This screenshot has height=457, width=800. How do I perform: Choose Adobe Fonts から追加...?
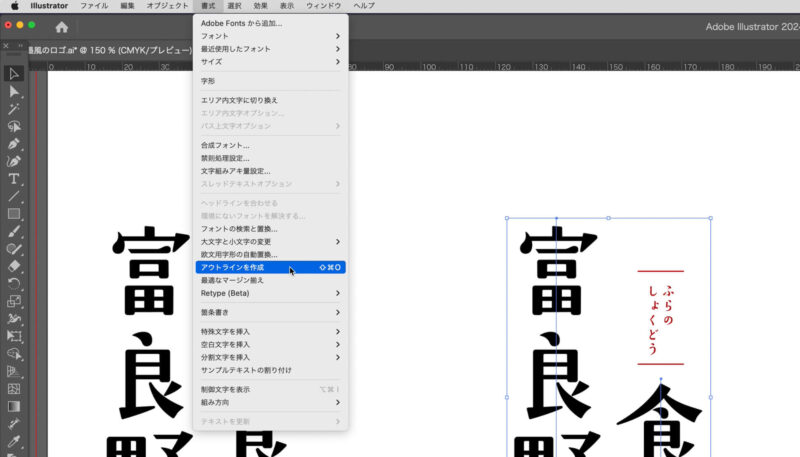[270, 23]
